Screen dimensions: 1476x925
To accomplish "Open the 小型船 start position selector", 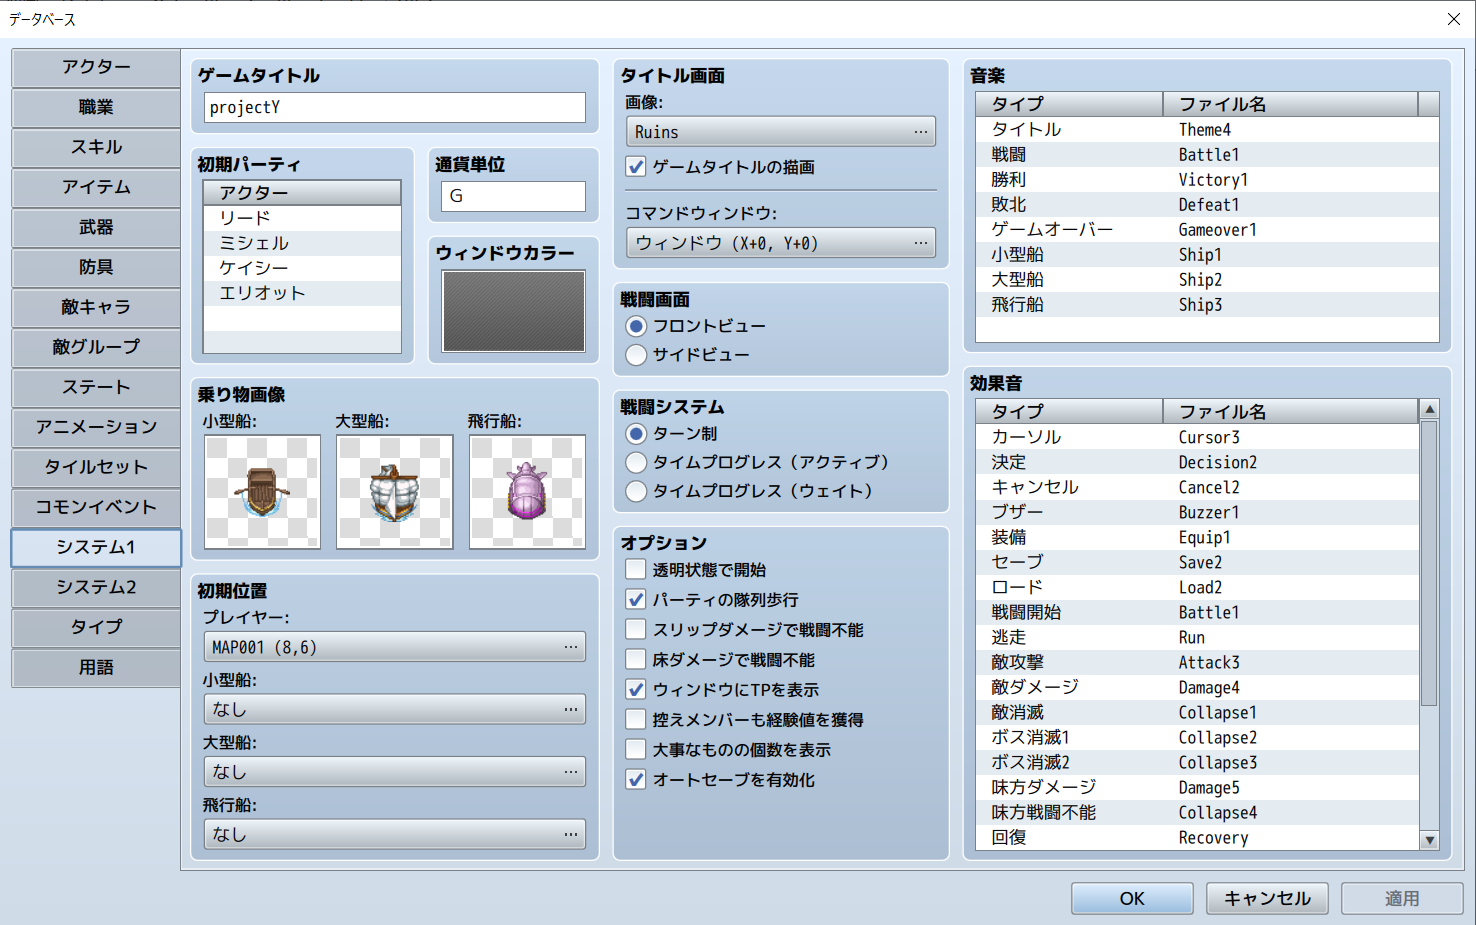I will 395,709.
